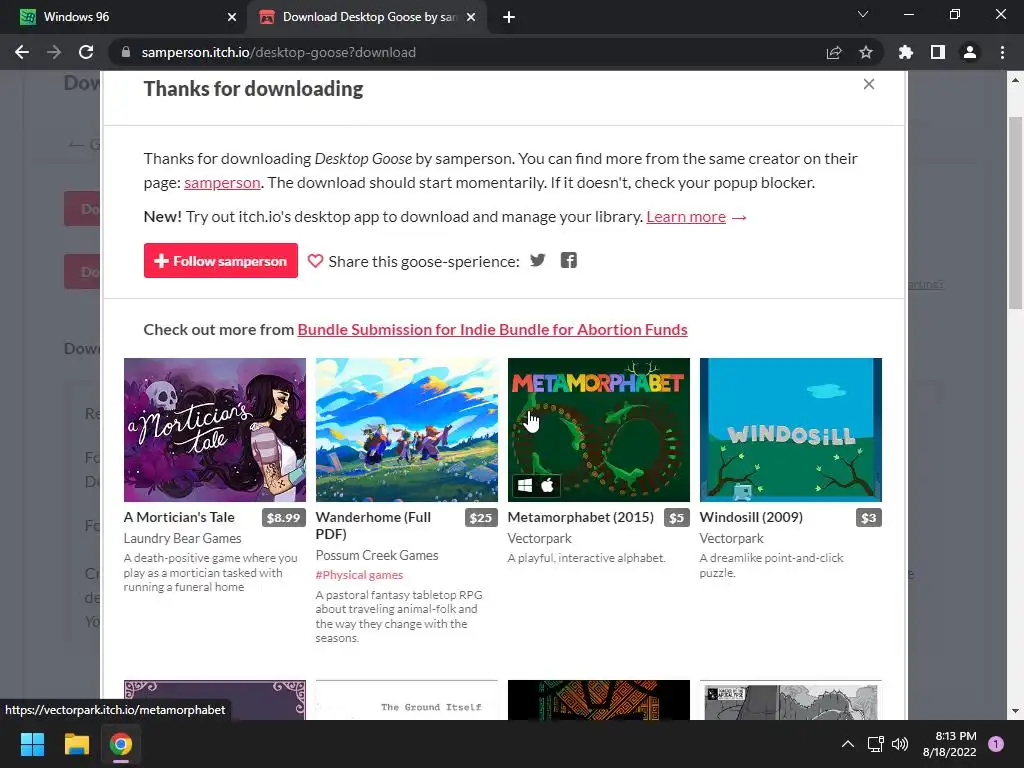Bookmark this tab with star icon
1024x768 pixels.
point(866,52)
